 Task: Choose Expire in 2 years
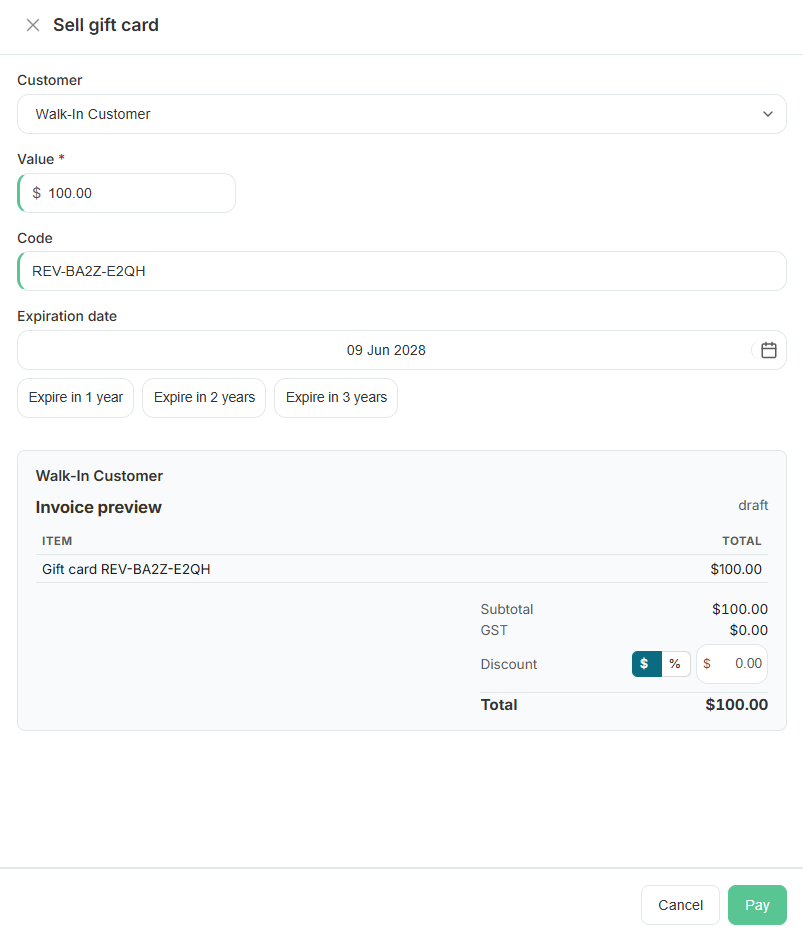204,398
